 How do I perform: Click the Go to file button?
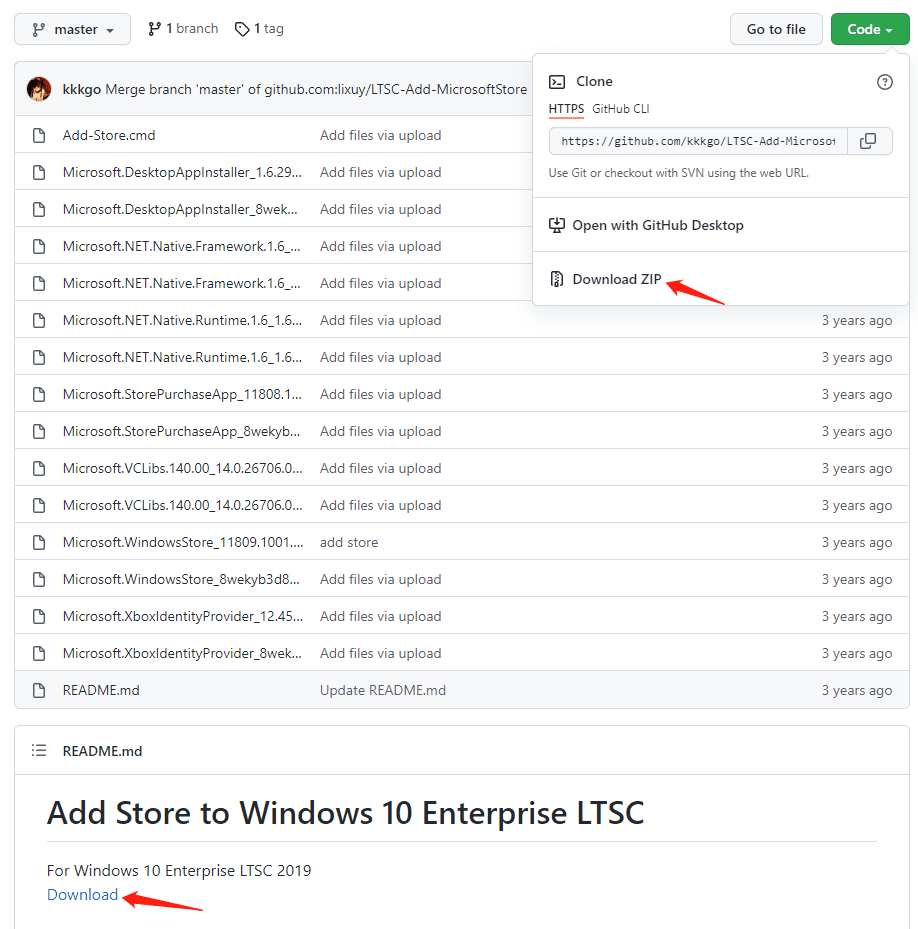pos(776,29)
